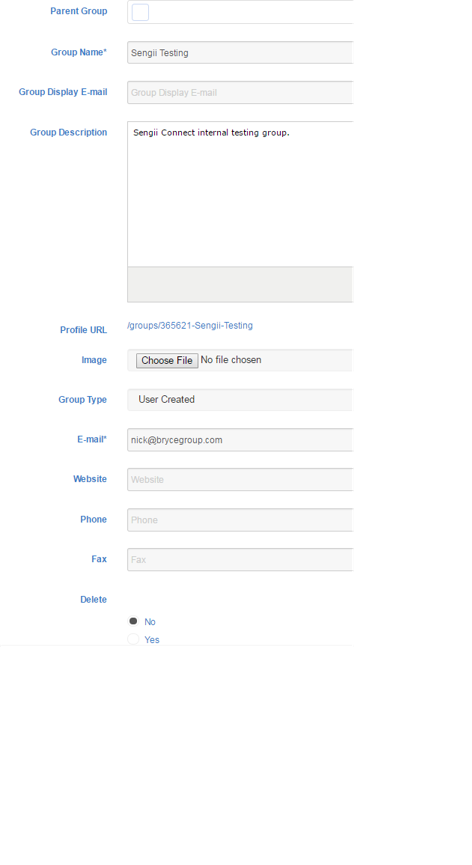Focus the Fax input field
Screen dimensions: 472x865
coord(240,559)
